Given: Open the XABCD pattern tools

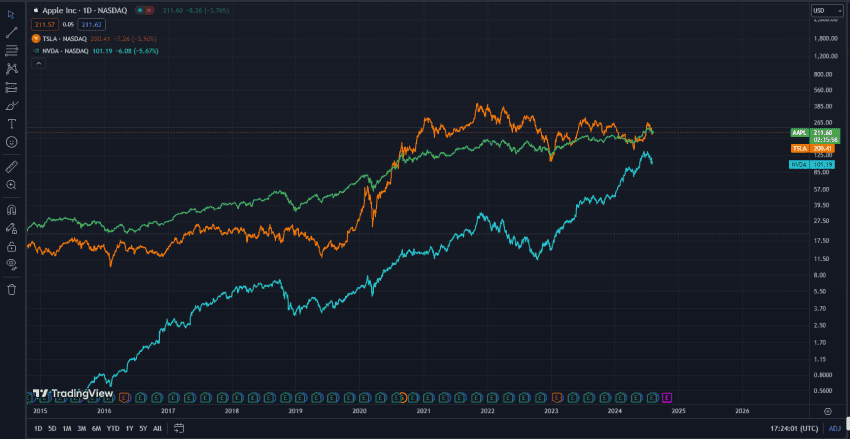Looking at the screenshot, I should [11, 69].
